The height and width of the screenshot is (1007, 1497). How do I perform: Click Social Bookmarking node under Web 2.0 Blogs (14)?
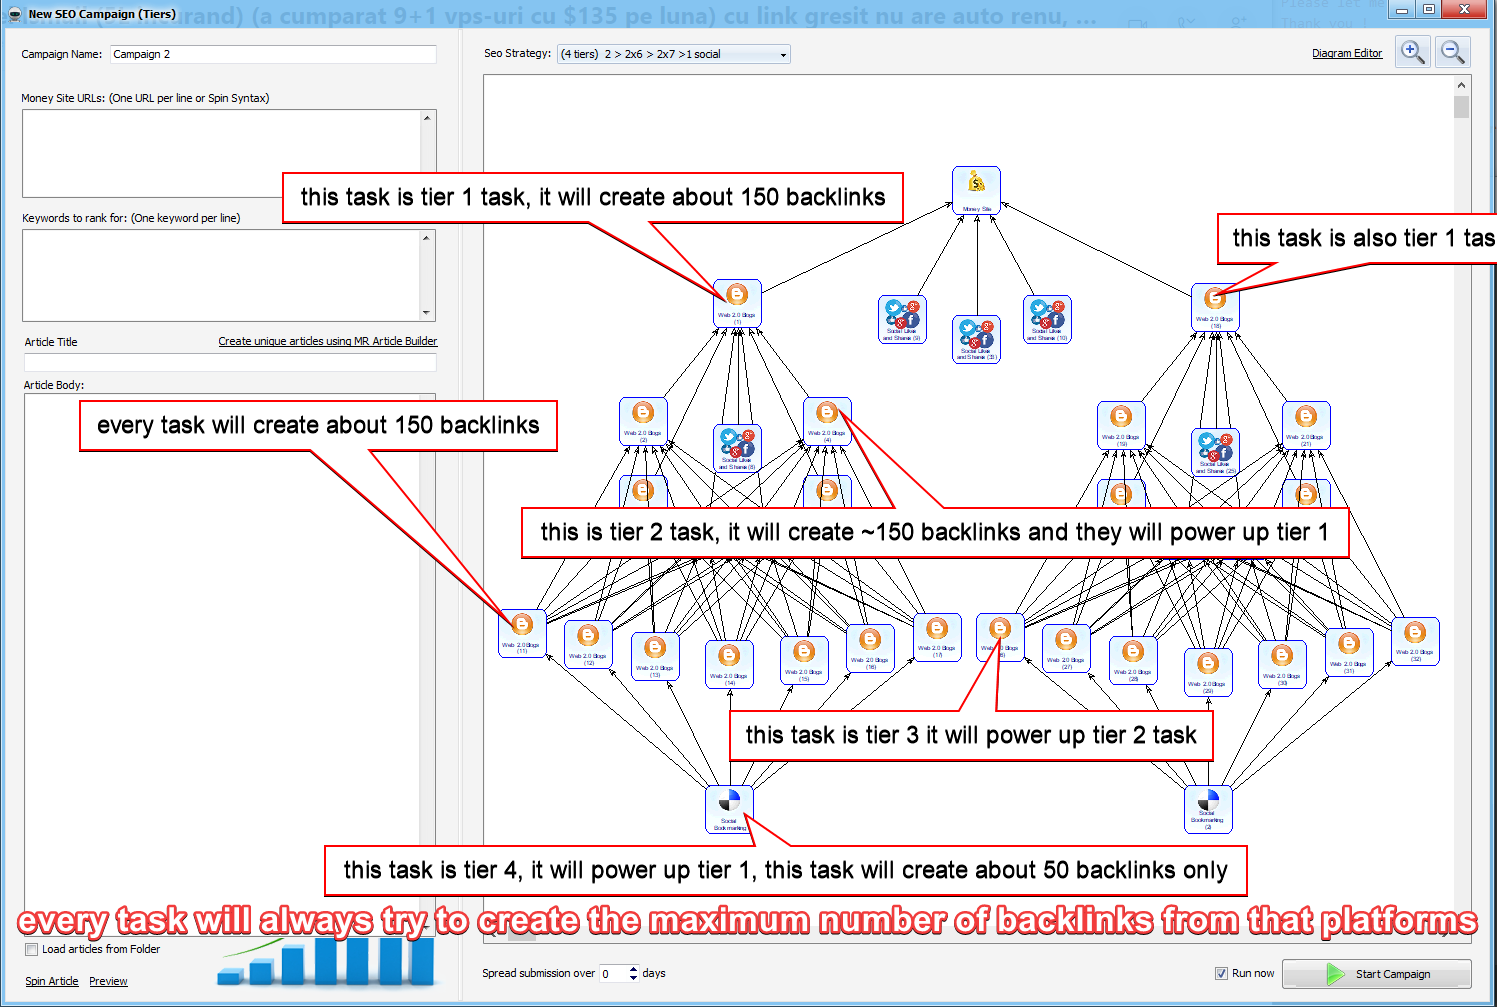(x=729, y=810)
